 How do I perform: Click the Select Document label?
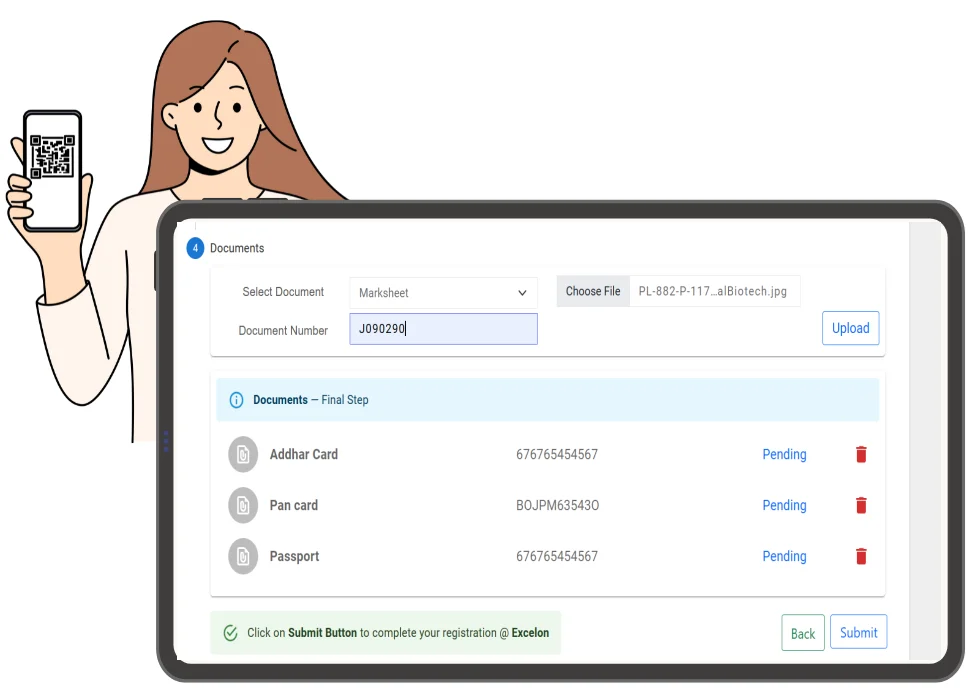tap(283, 292)
